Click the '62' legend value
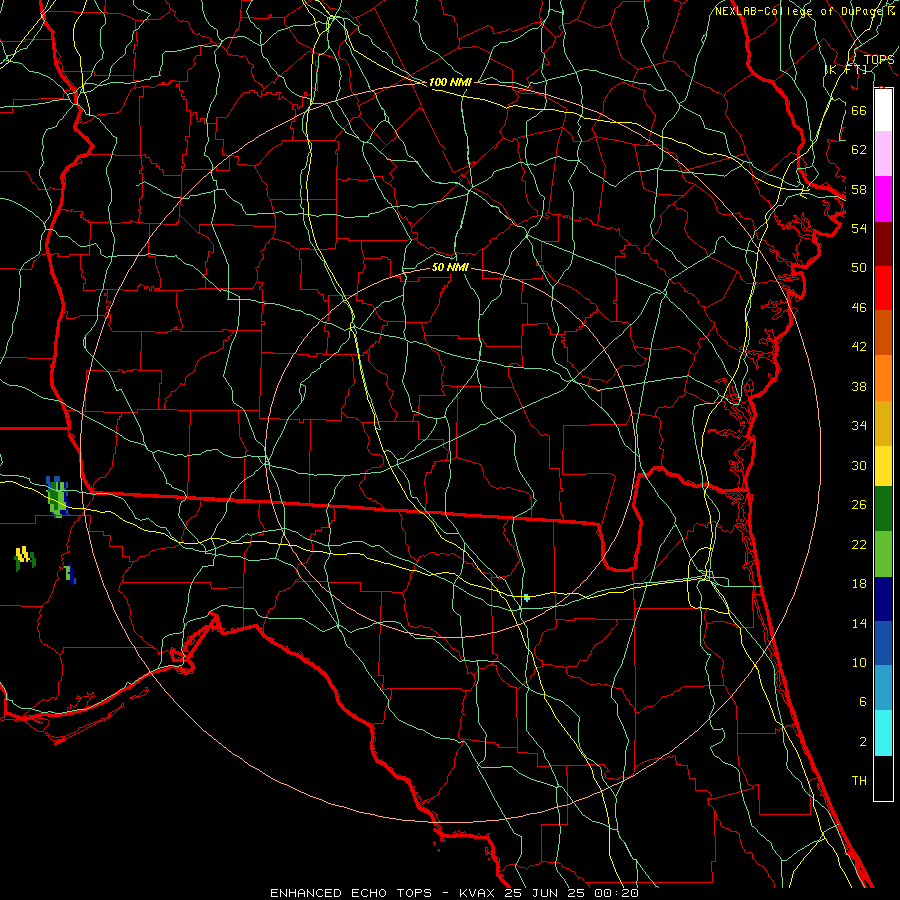This screenshot has width=900, height=900. (x=859, y=150)
